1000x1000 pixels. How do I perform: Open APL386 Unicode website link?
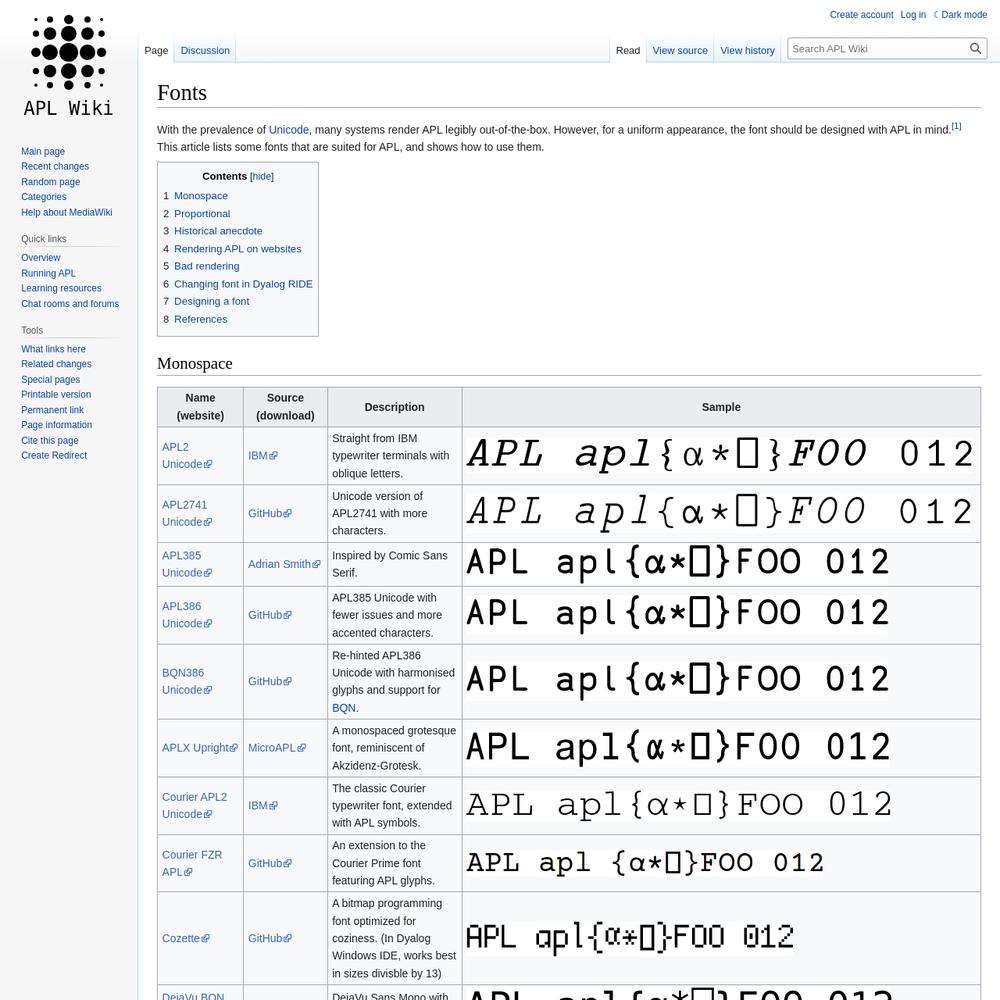pos(187,615)
